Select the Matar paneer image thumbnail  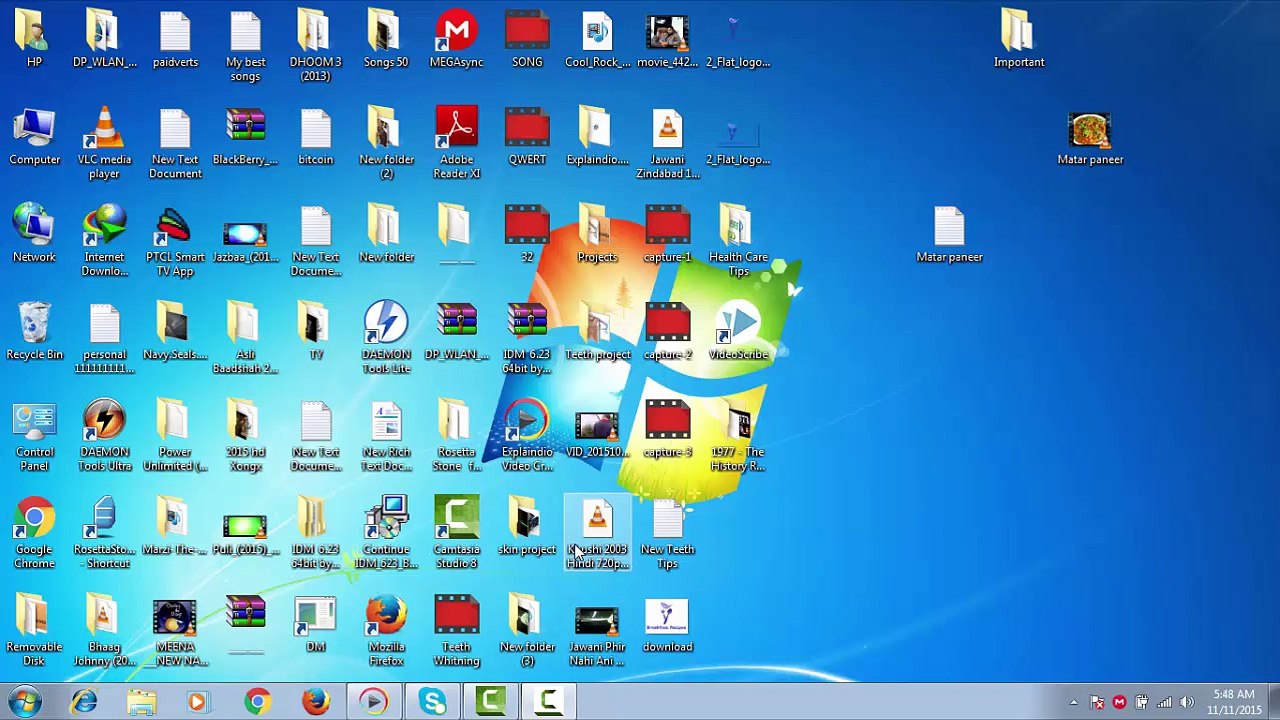pyautogui.click(x=1090, y=138)
